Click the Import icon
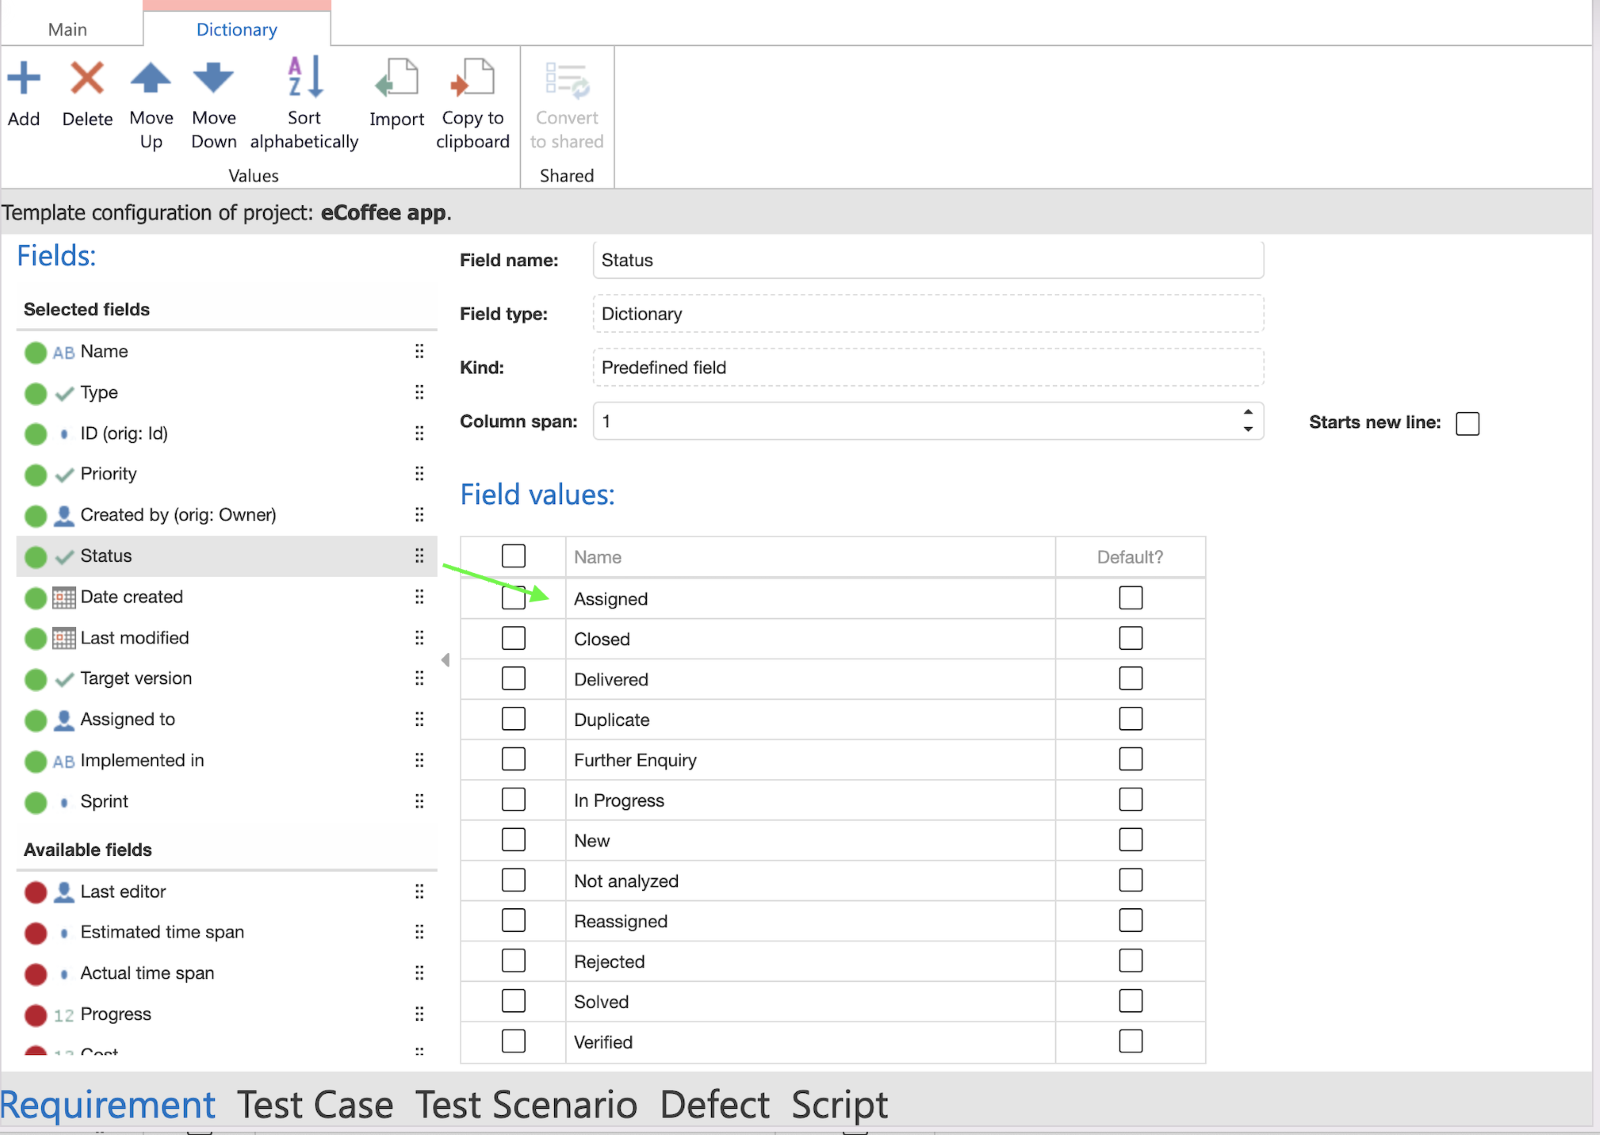 [397, 79]
